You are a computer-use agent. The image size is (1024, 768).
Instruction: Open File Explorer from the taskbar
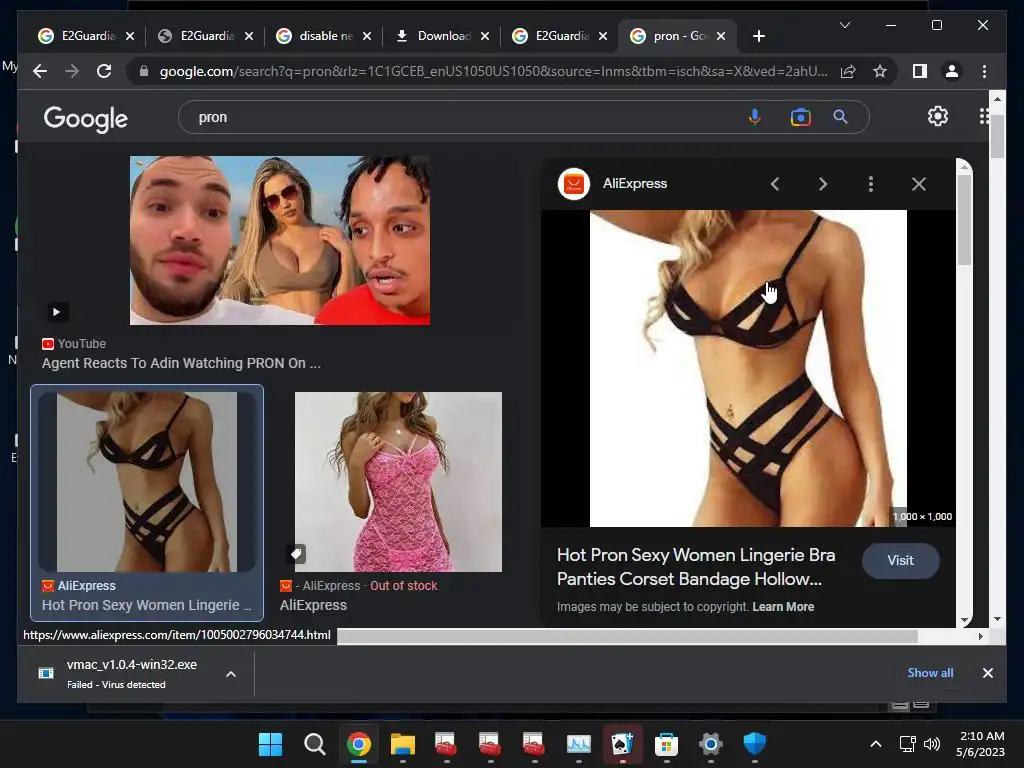coord(402,744)
